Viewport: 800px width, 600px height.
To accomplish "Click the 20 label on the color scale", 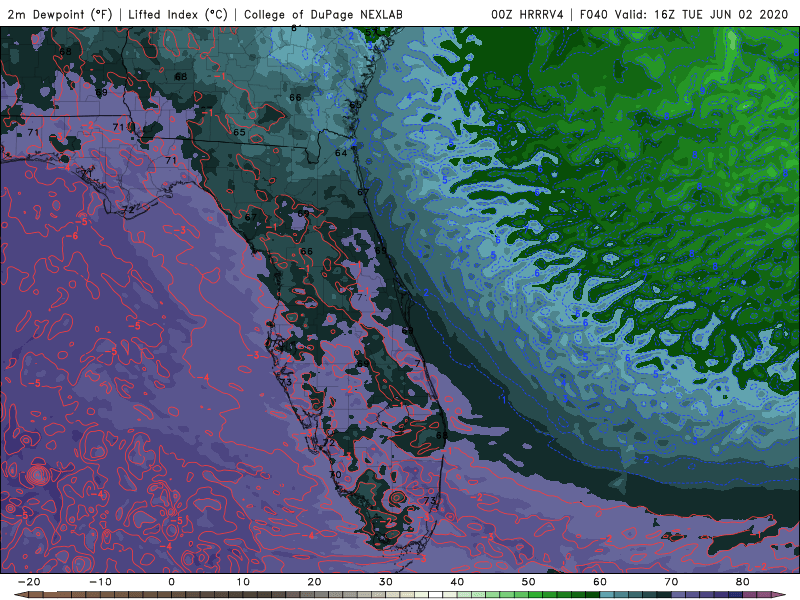I will point(314,582).
